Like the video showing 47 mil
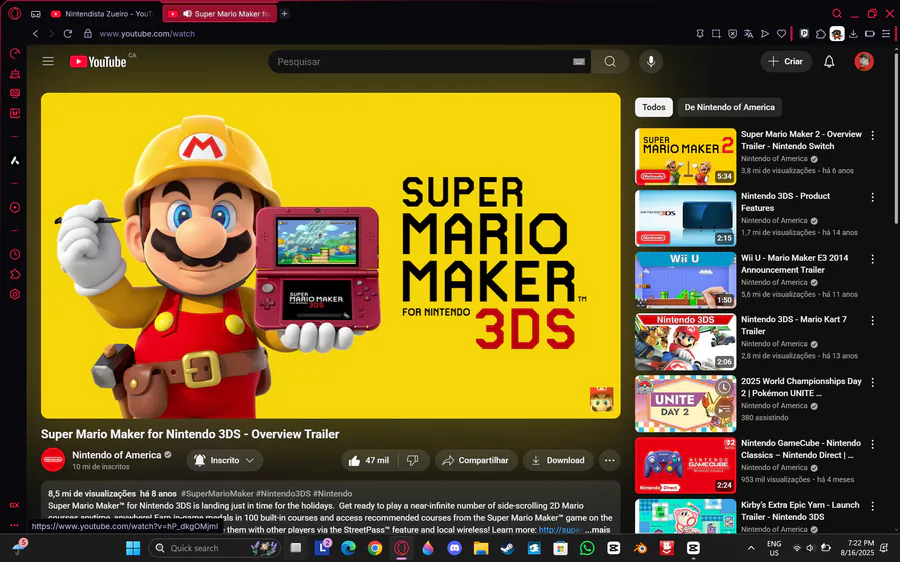This screenshot has height=562, width=900. coord(368,460)
